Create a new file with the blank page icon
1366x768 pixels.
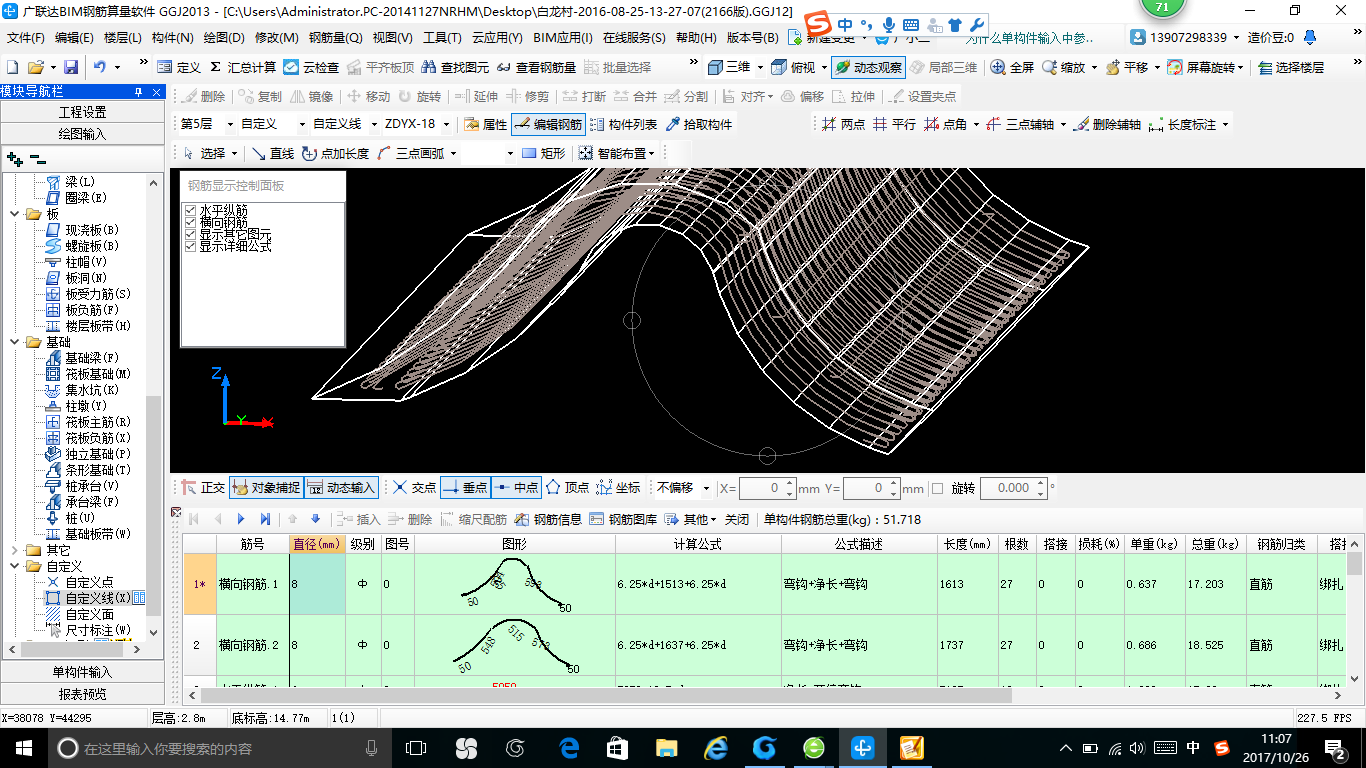[12, 67]
